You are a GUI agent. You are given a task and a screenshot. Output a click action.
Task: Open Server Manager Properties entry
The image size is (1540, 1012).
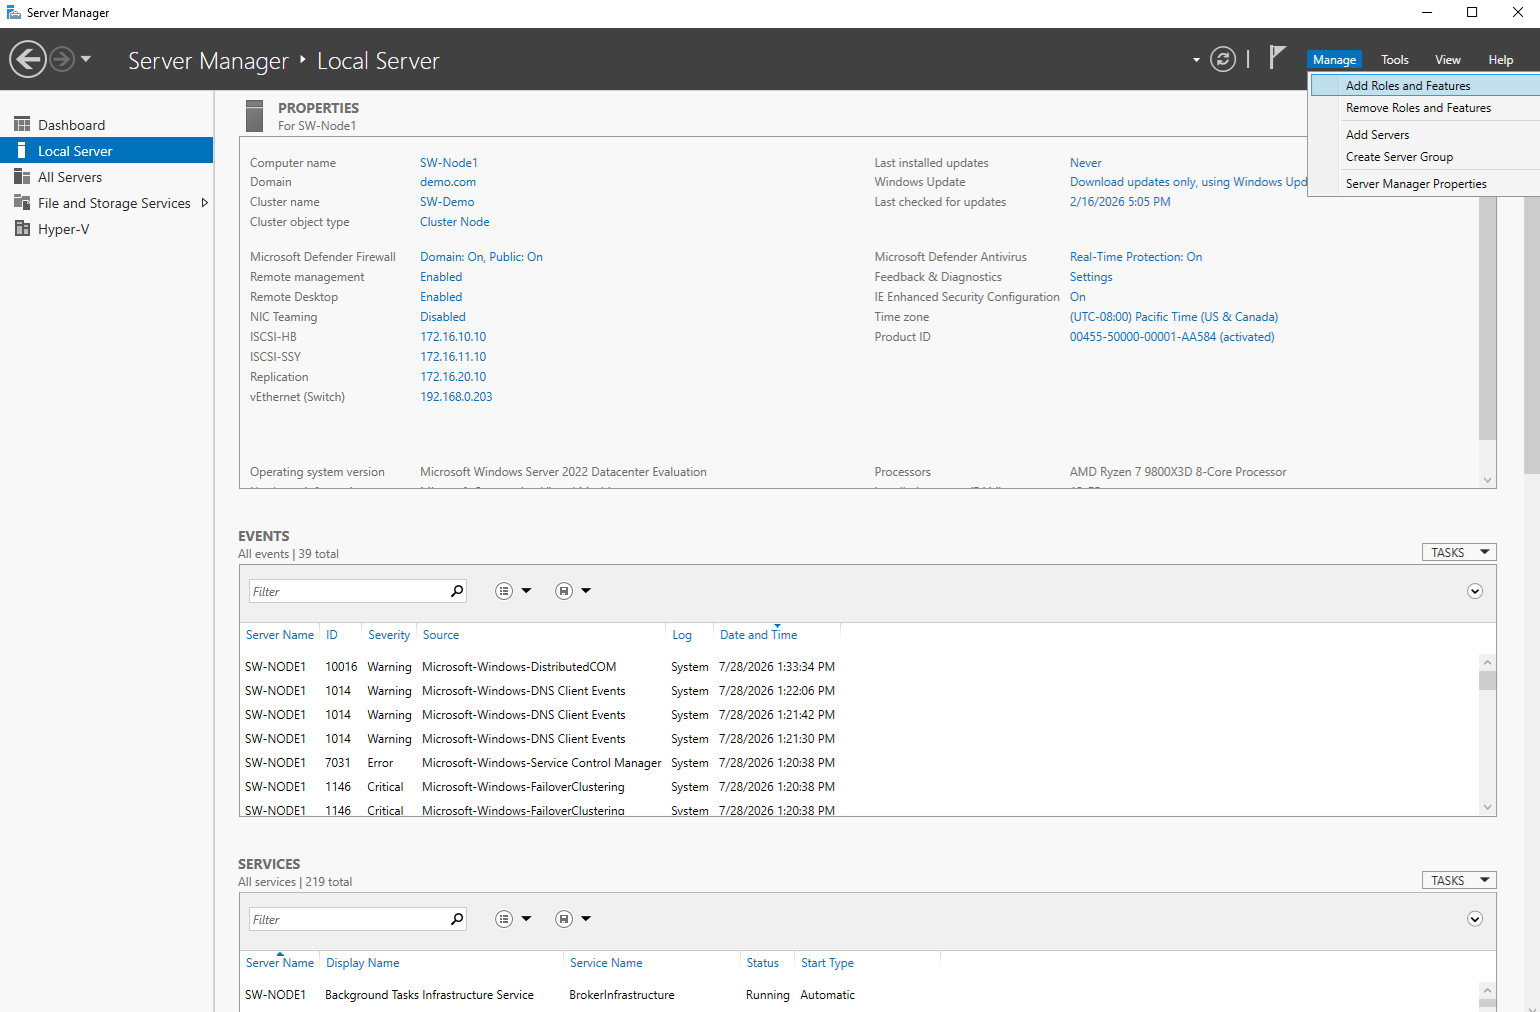[1425, 184]
